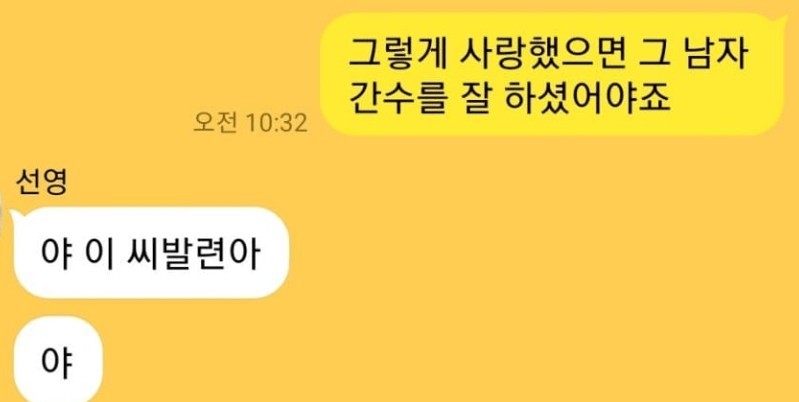Screen dimensions: 799x402
Task: Click the '오전' label beside the time
Action: click(215, 123)
